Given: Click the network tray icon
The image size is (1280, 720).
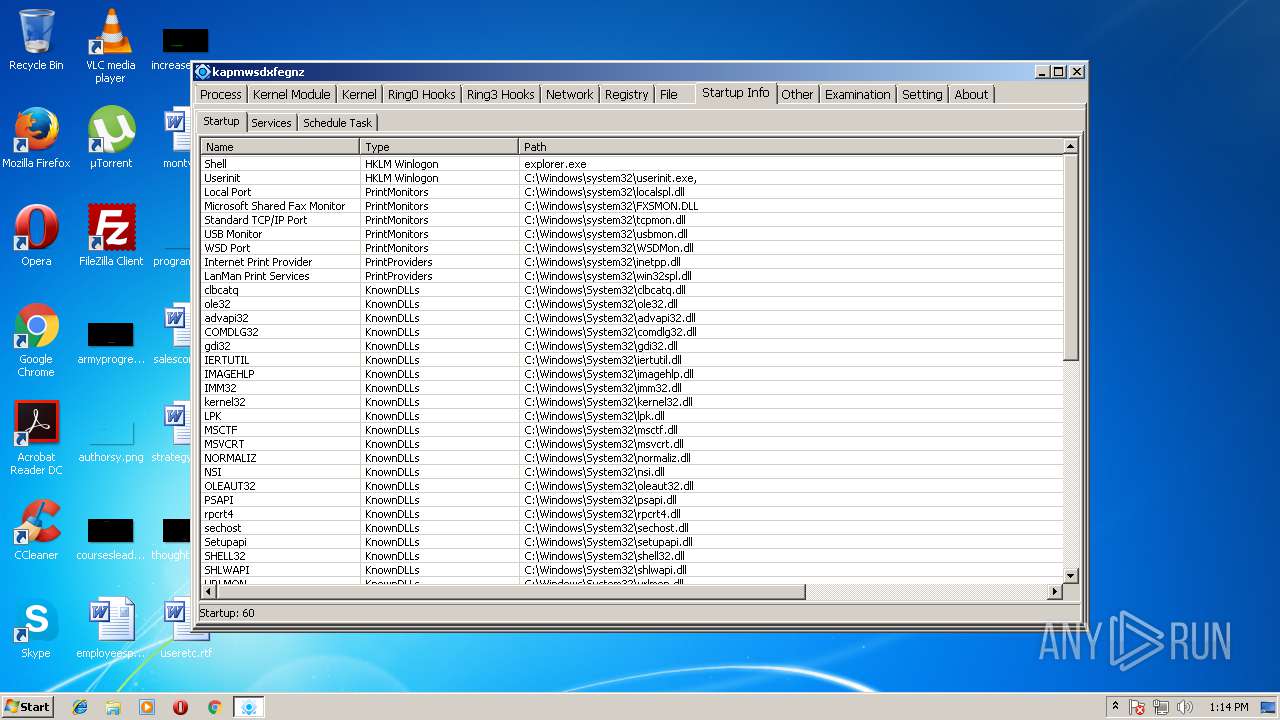Looking at the screenshot, I should click(1161, 707).
